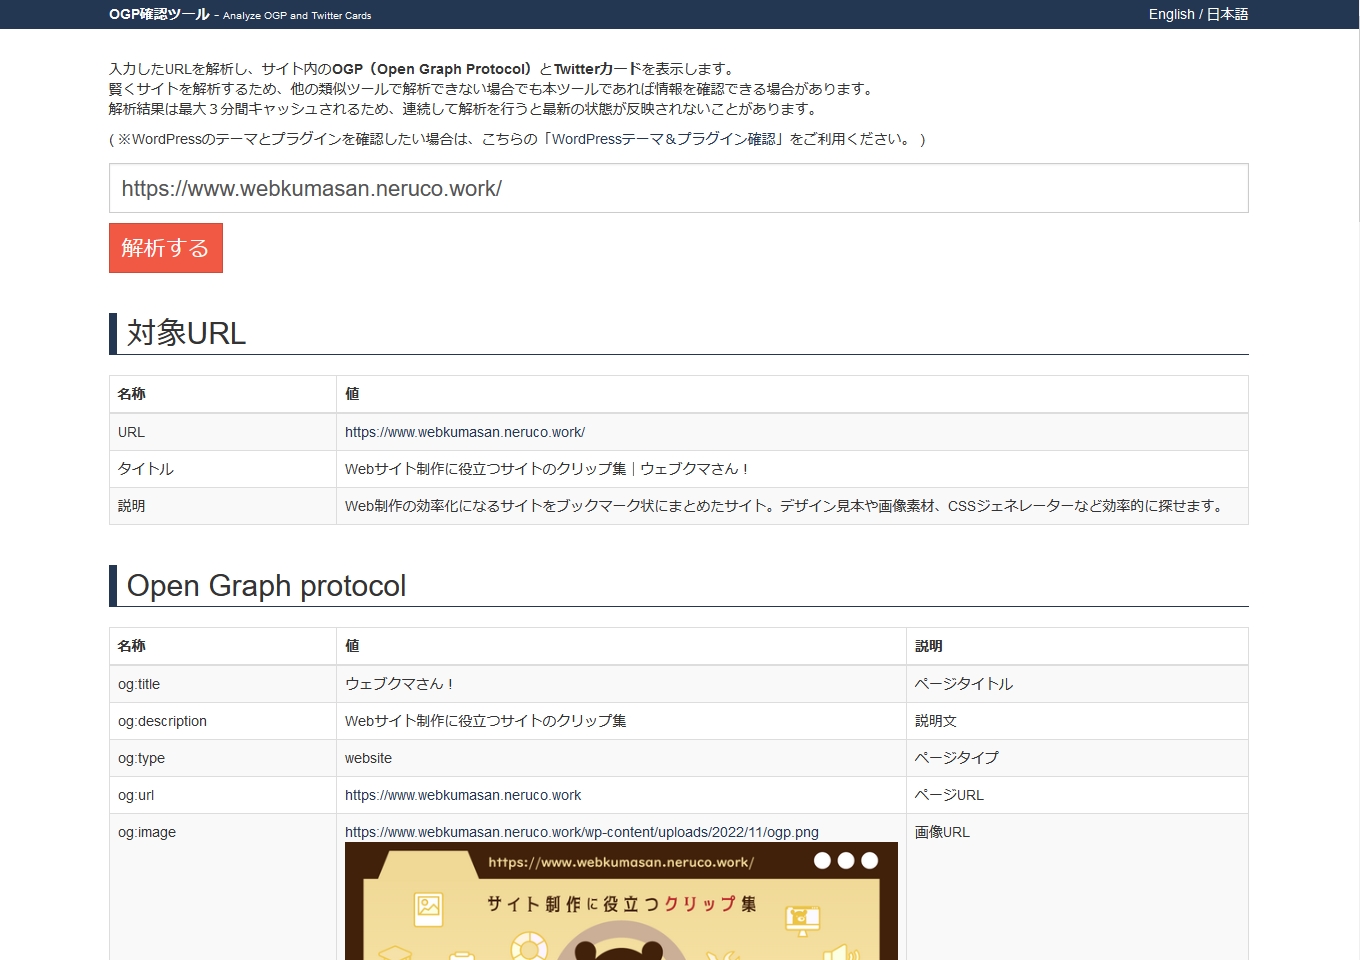
Task: Select the 説明文 description cell
Action: (936, 721)
